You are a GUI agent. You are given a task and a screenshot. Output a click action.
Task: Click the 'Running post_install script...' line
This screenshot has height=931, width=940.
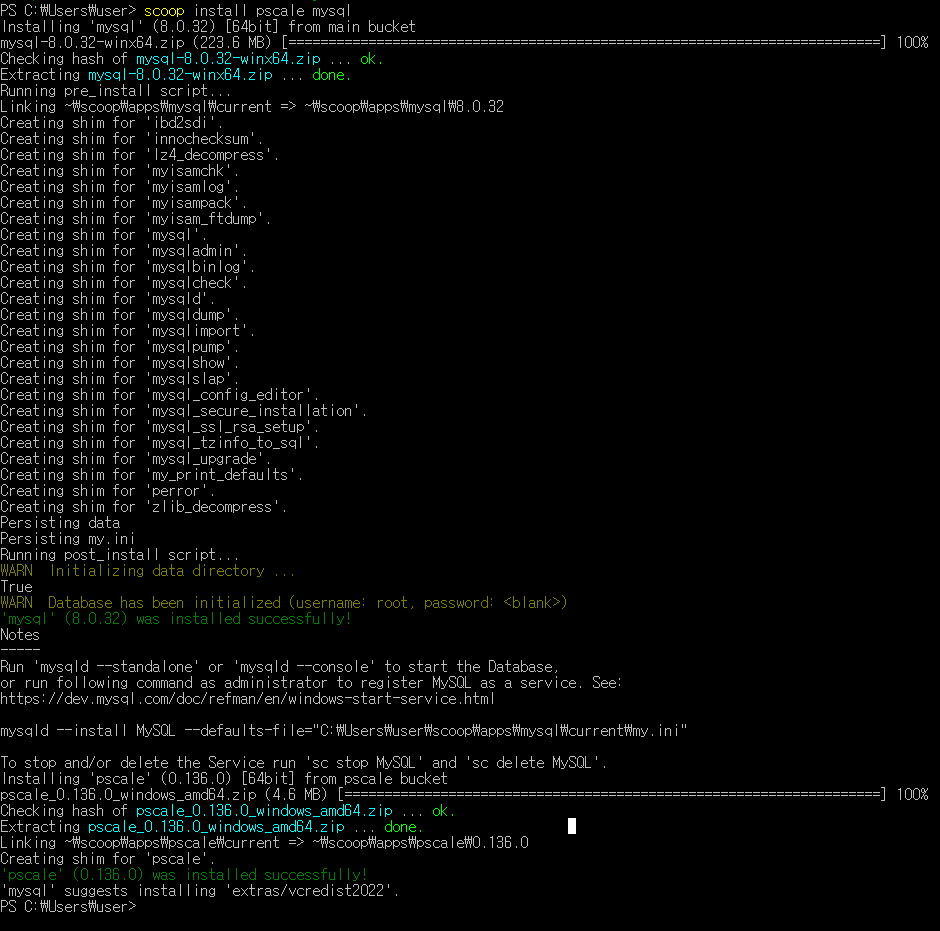click(119, 555)
